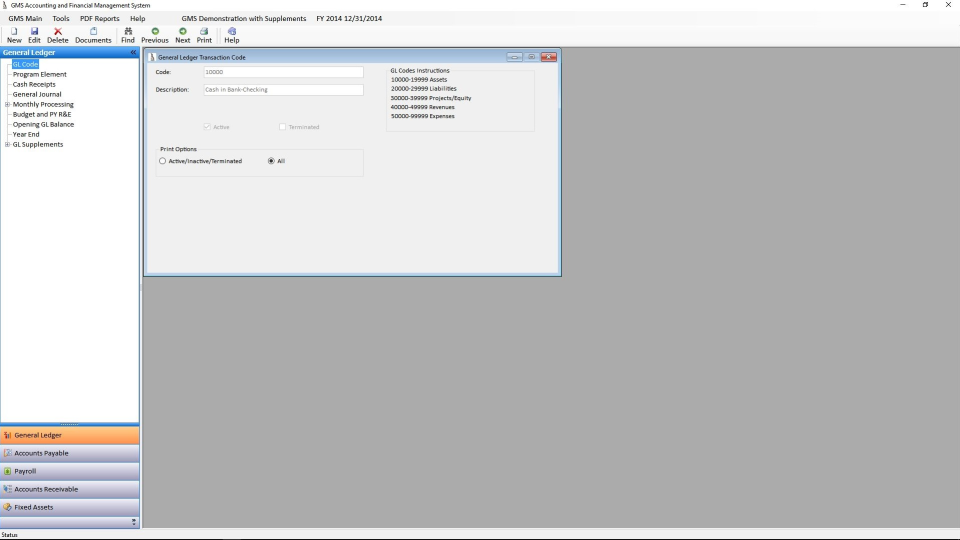Click '20000-29999 Liabilities' instruction text
The image size is (960, 540).
(424, 89)
